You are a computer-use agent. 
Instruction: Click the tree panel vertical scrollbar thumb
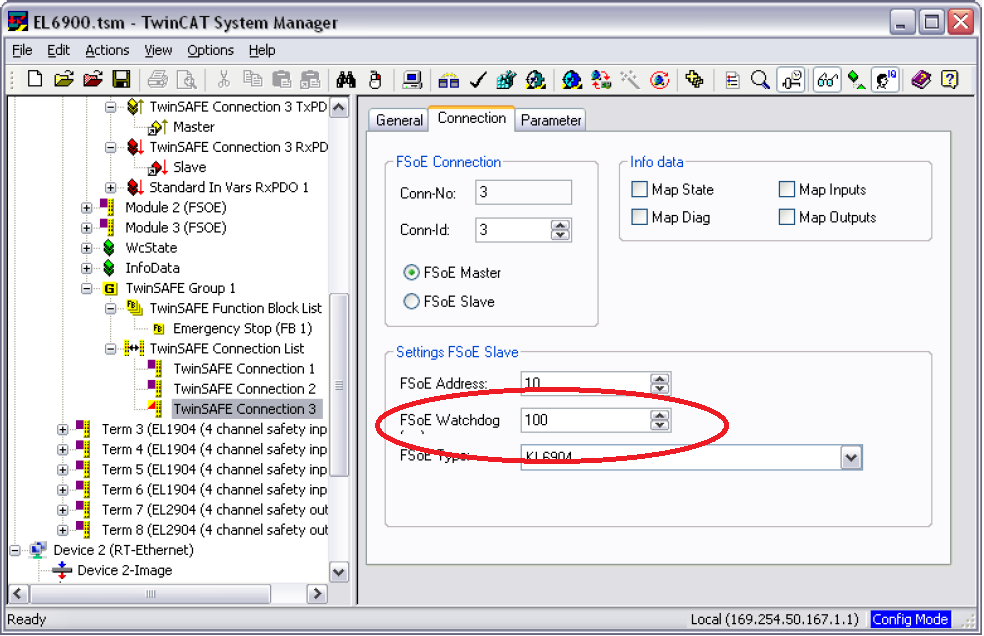339,385
